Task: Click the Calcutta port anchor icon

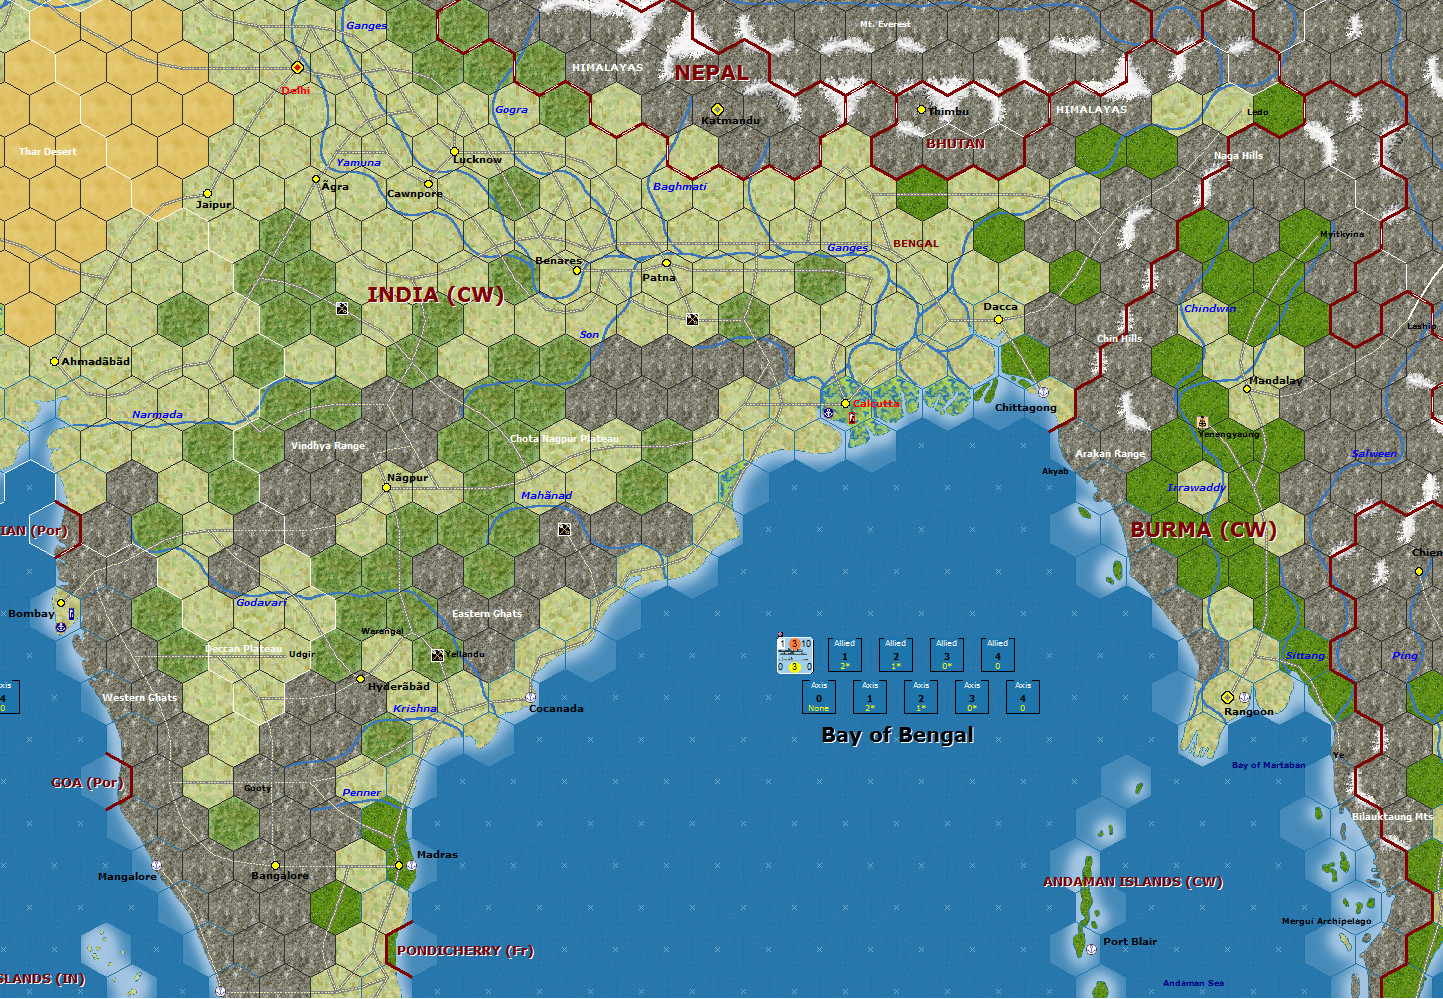Action: click(x=828, y=413)
